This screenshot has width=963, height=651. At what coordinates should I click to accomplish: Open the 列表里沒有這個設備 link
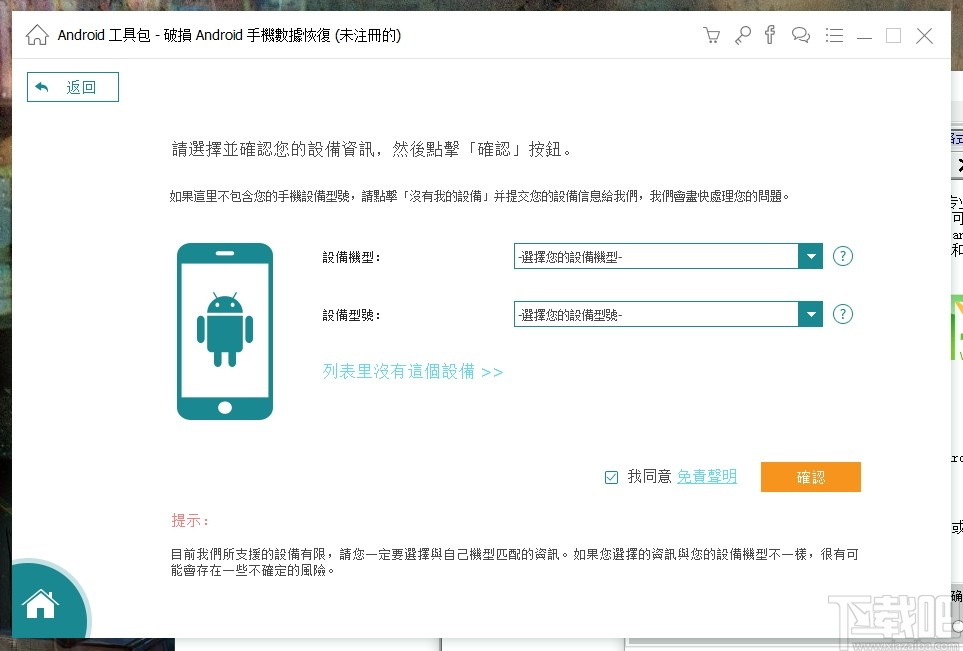(413, 372)
